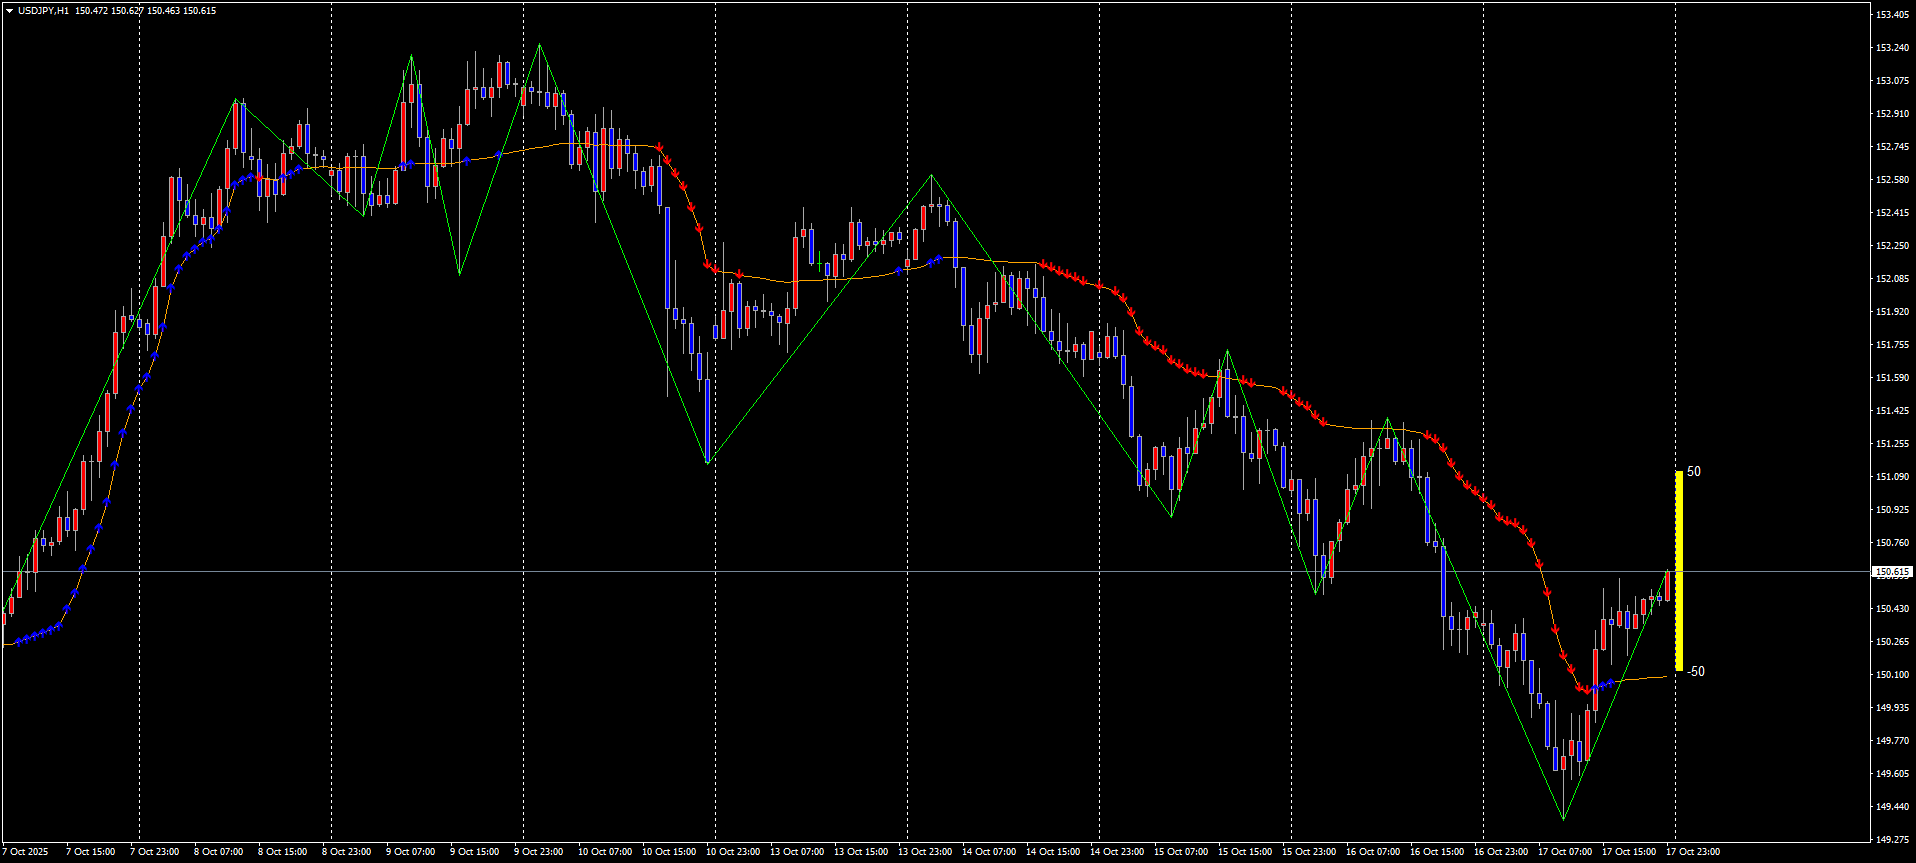Click the "10 Oct 07:00" time axis label

point(604,852)
